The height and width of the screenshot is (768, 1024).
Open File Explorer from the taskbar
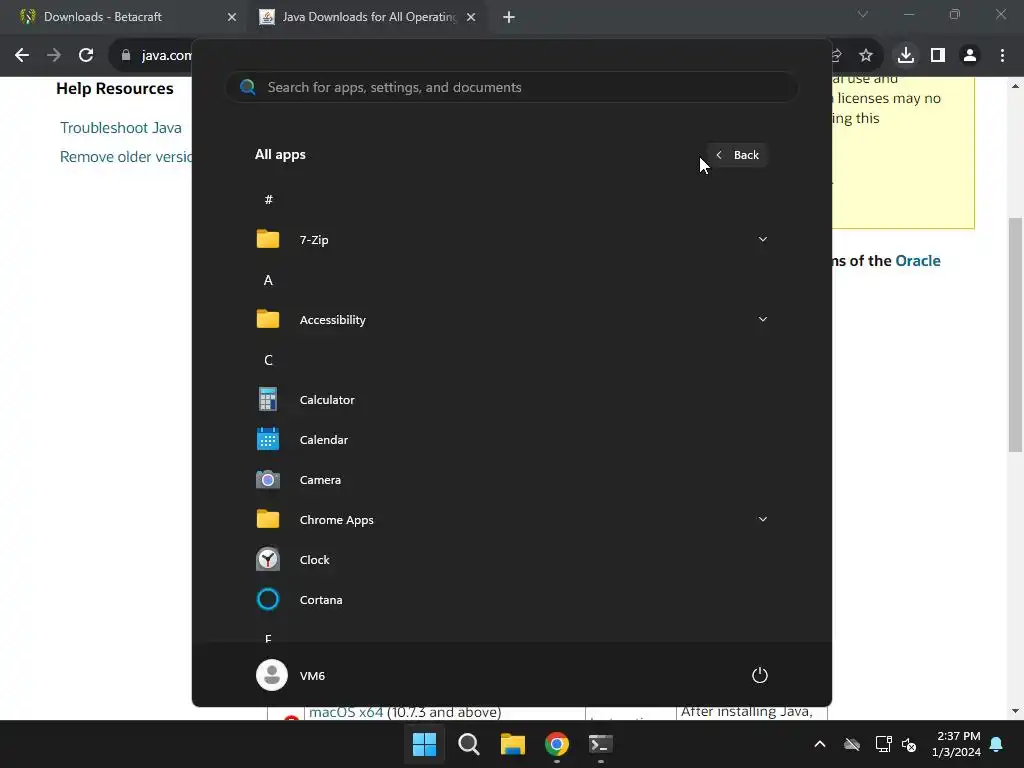[x=513, y=744]
